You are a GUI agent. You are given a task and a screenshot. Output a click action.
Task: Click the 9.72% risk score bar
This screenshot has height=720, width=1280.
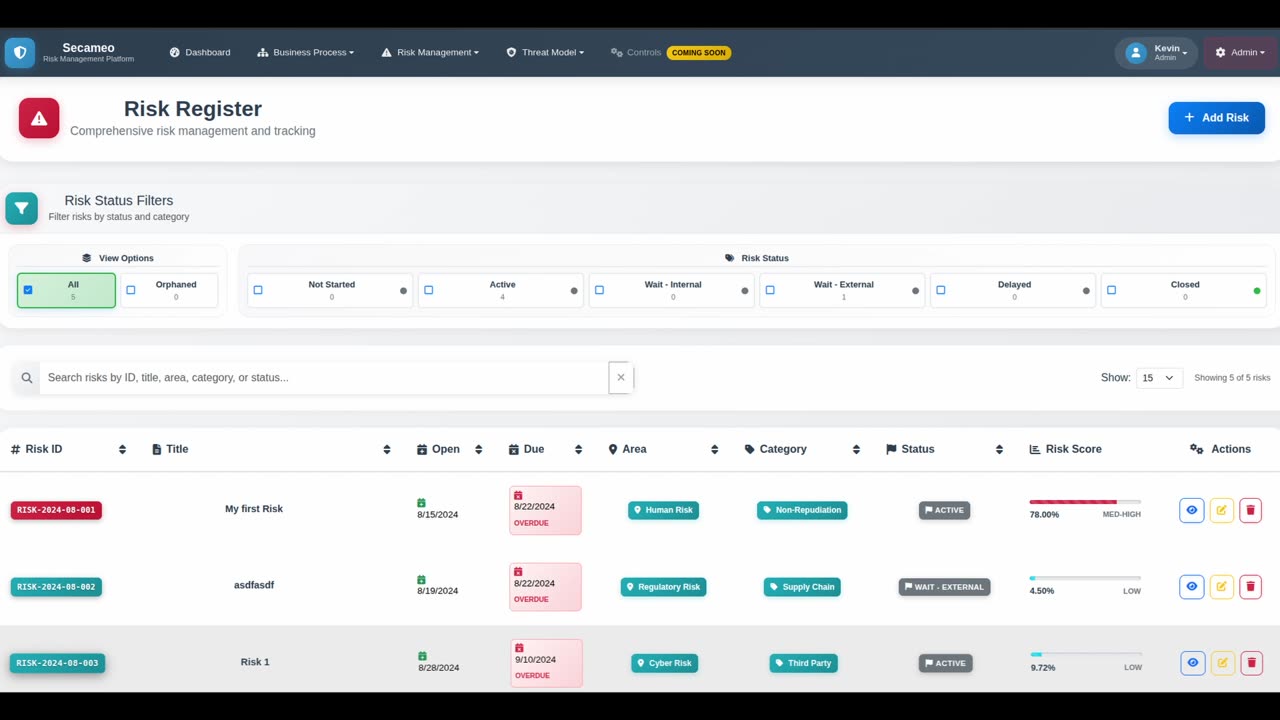pyautogui.click(x=1085, y=655)
